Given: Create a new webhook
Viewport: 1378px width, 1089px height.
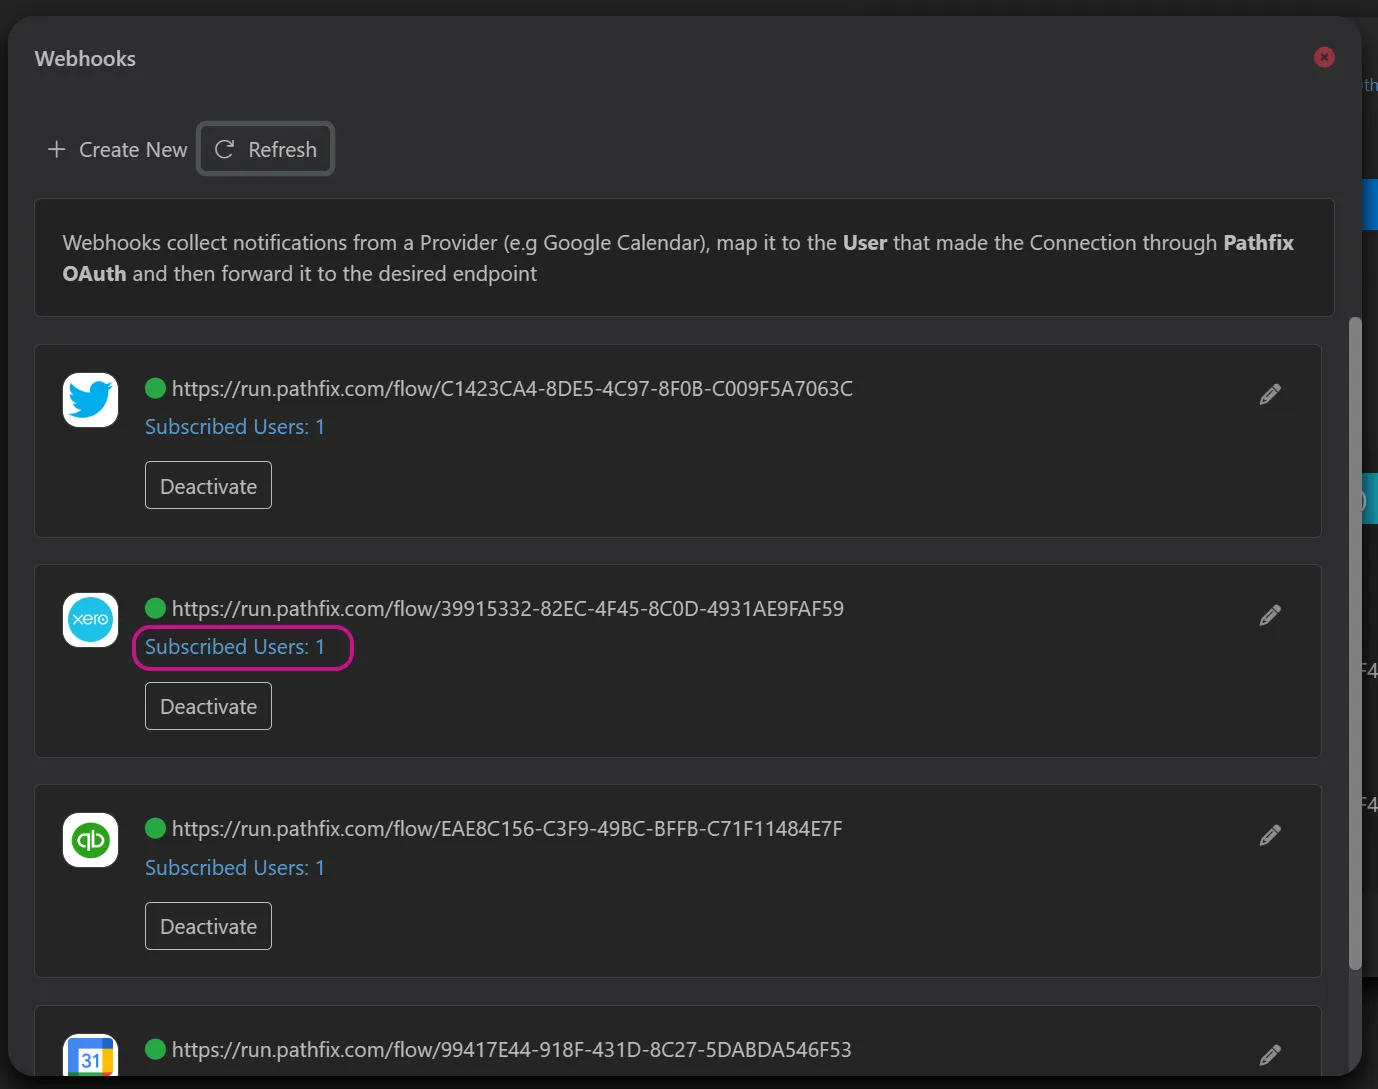Looking at the screenshot, I should pos(117,149).
